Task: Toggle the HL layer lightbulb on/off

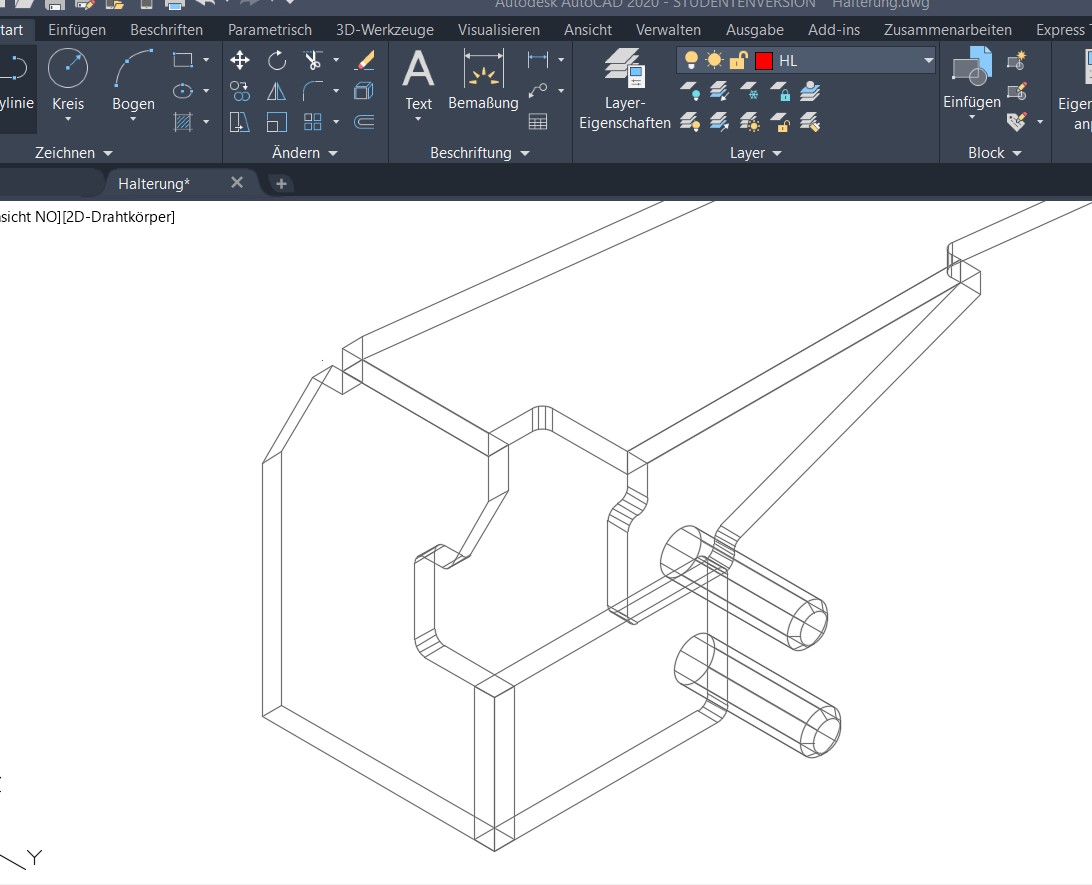Action: point(691,61)
